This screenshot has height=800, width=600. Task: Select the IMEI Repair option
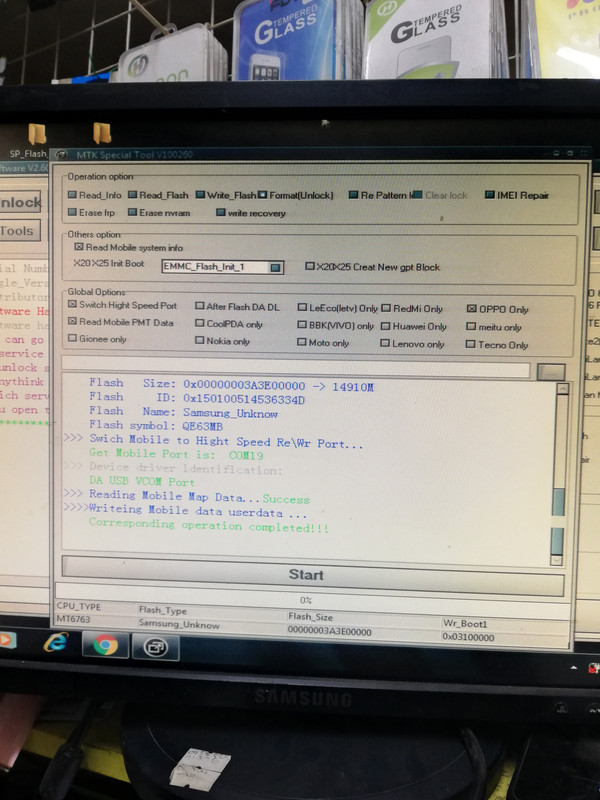tap(490, 195)
